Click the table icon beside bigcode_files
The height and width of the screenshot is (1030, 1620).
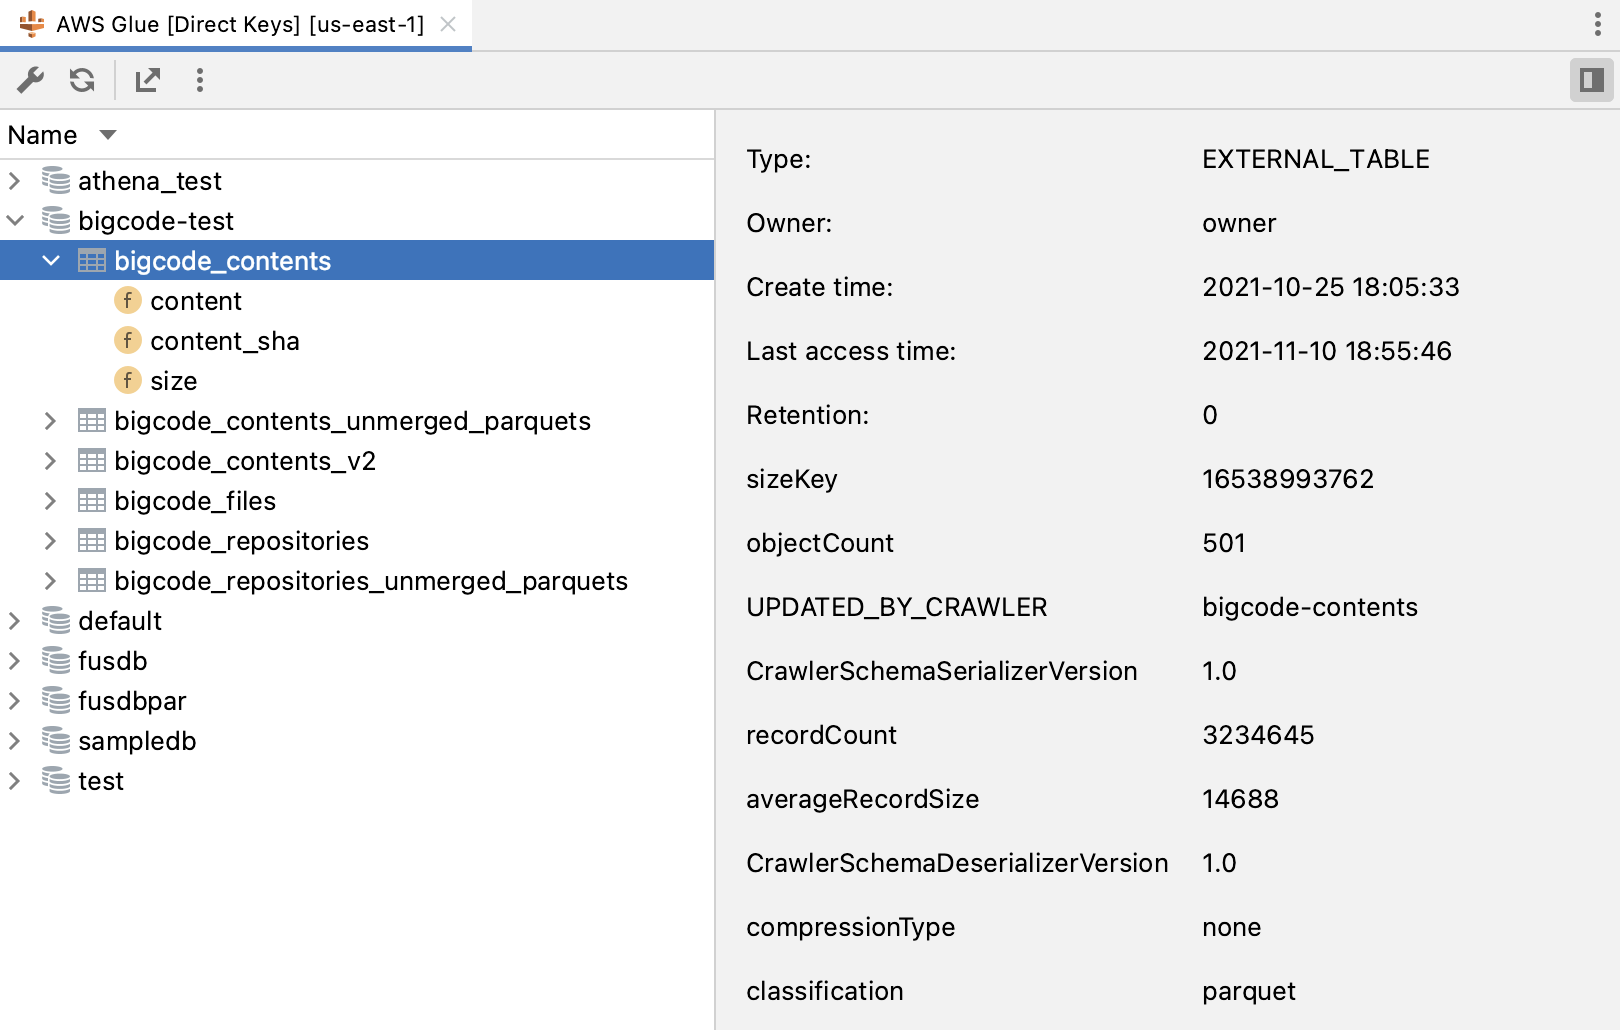point(92,501)
